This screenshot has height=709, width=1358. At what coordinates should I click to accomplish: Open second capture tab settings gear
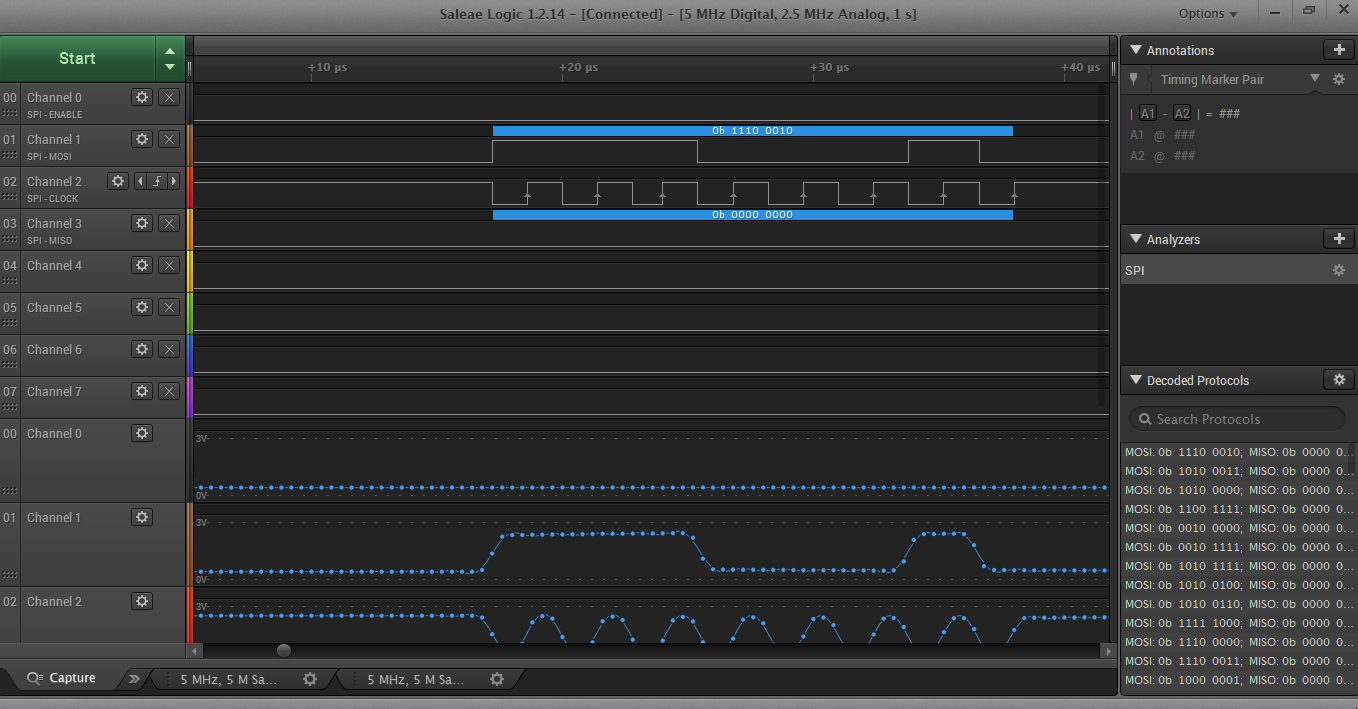click(497, 679)
